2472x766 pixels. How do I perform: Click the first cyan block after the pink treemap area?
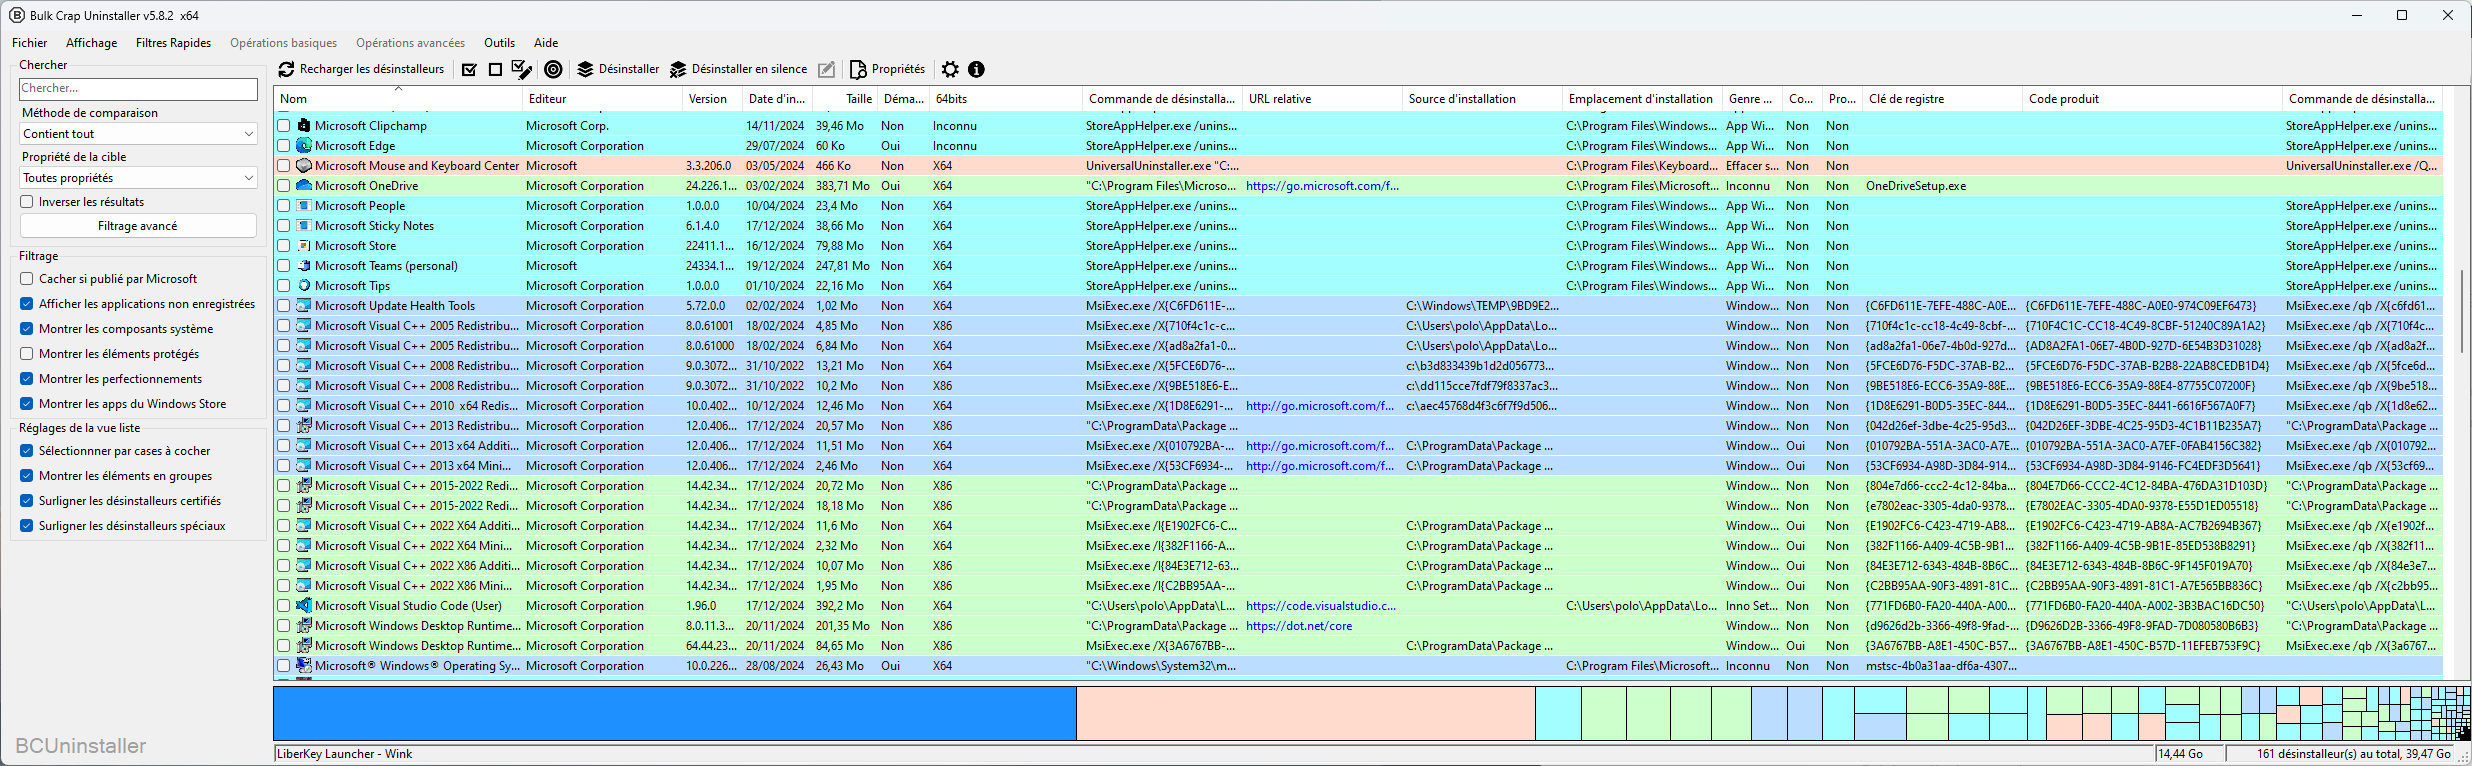coord(1558,713)
